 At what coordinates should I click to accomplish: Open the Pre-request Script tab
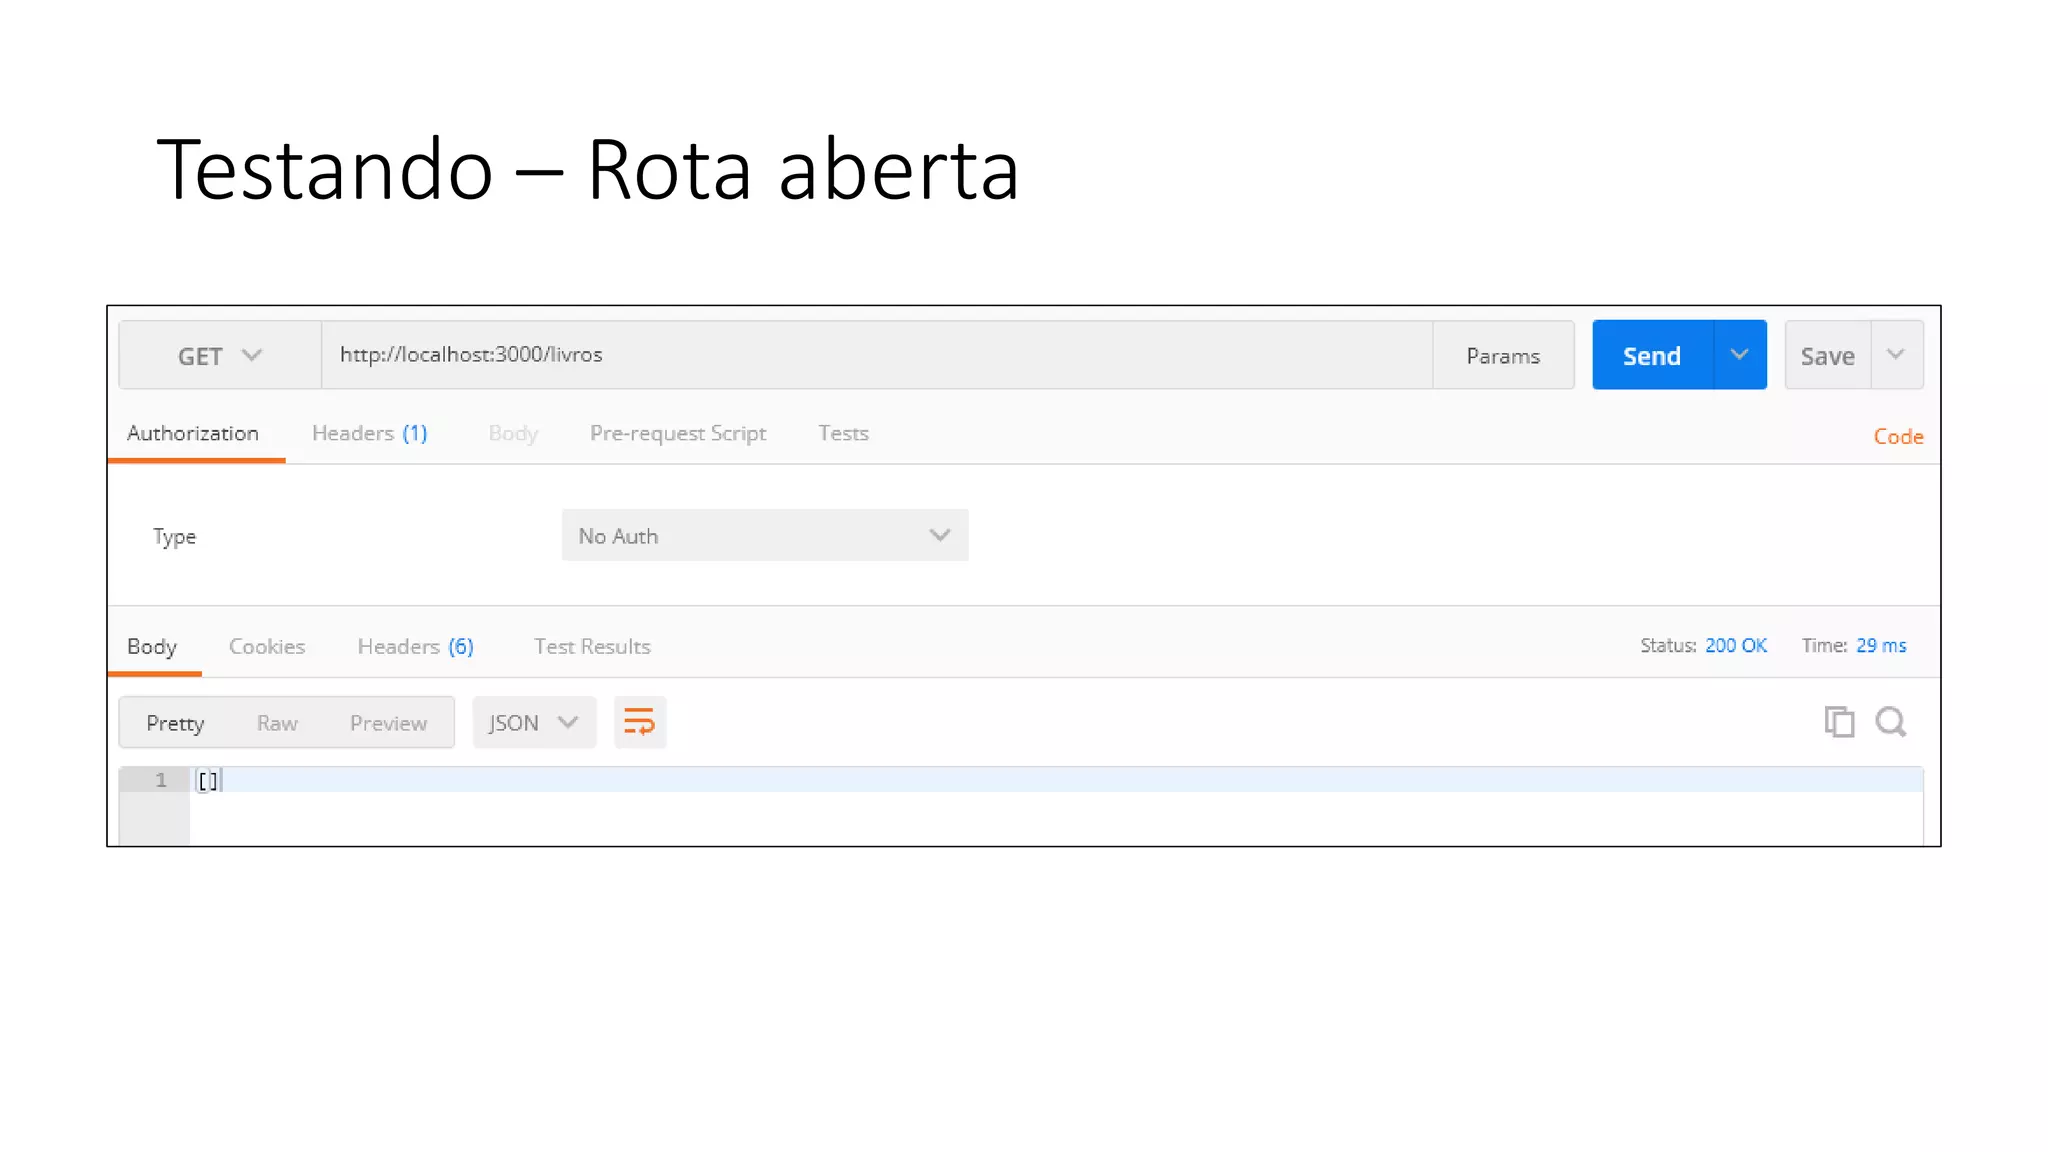(x=678, y=433)
